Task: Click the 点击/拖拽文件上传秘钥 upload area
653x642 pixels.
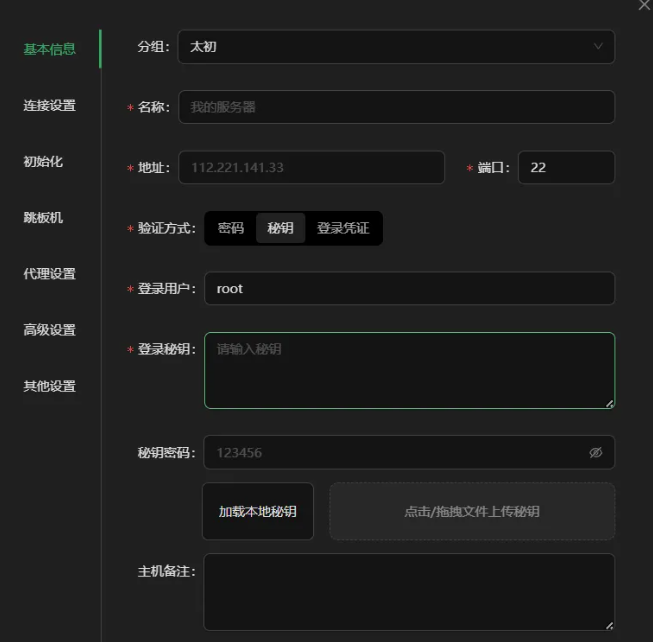Action: coord(472,511)
